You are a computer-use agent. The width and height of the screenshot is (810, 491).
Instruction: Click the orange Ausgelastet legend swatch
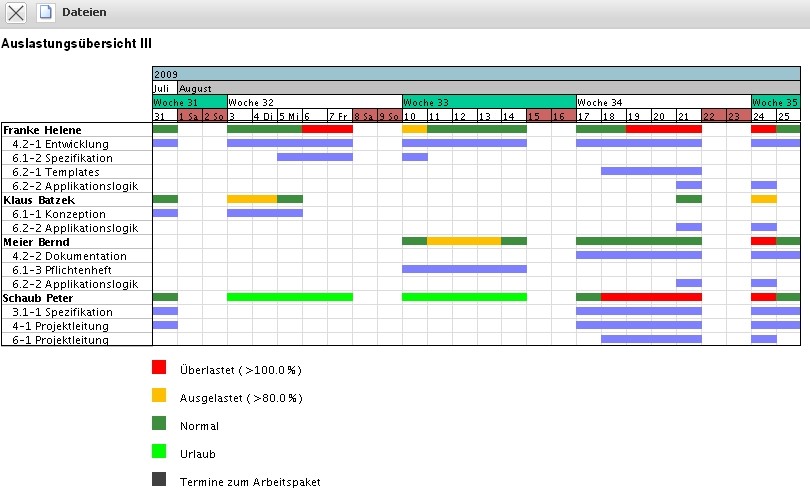point(159,396)
